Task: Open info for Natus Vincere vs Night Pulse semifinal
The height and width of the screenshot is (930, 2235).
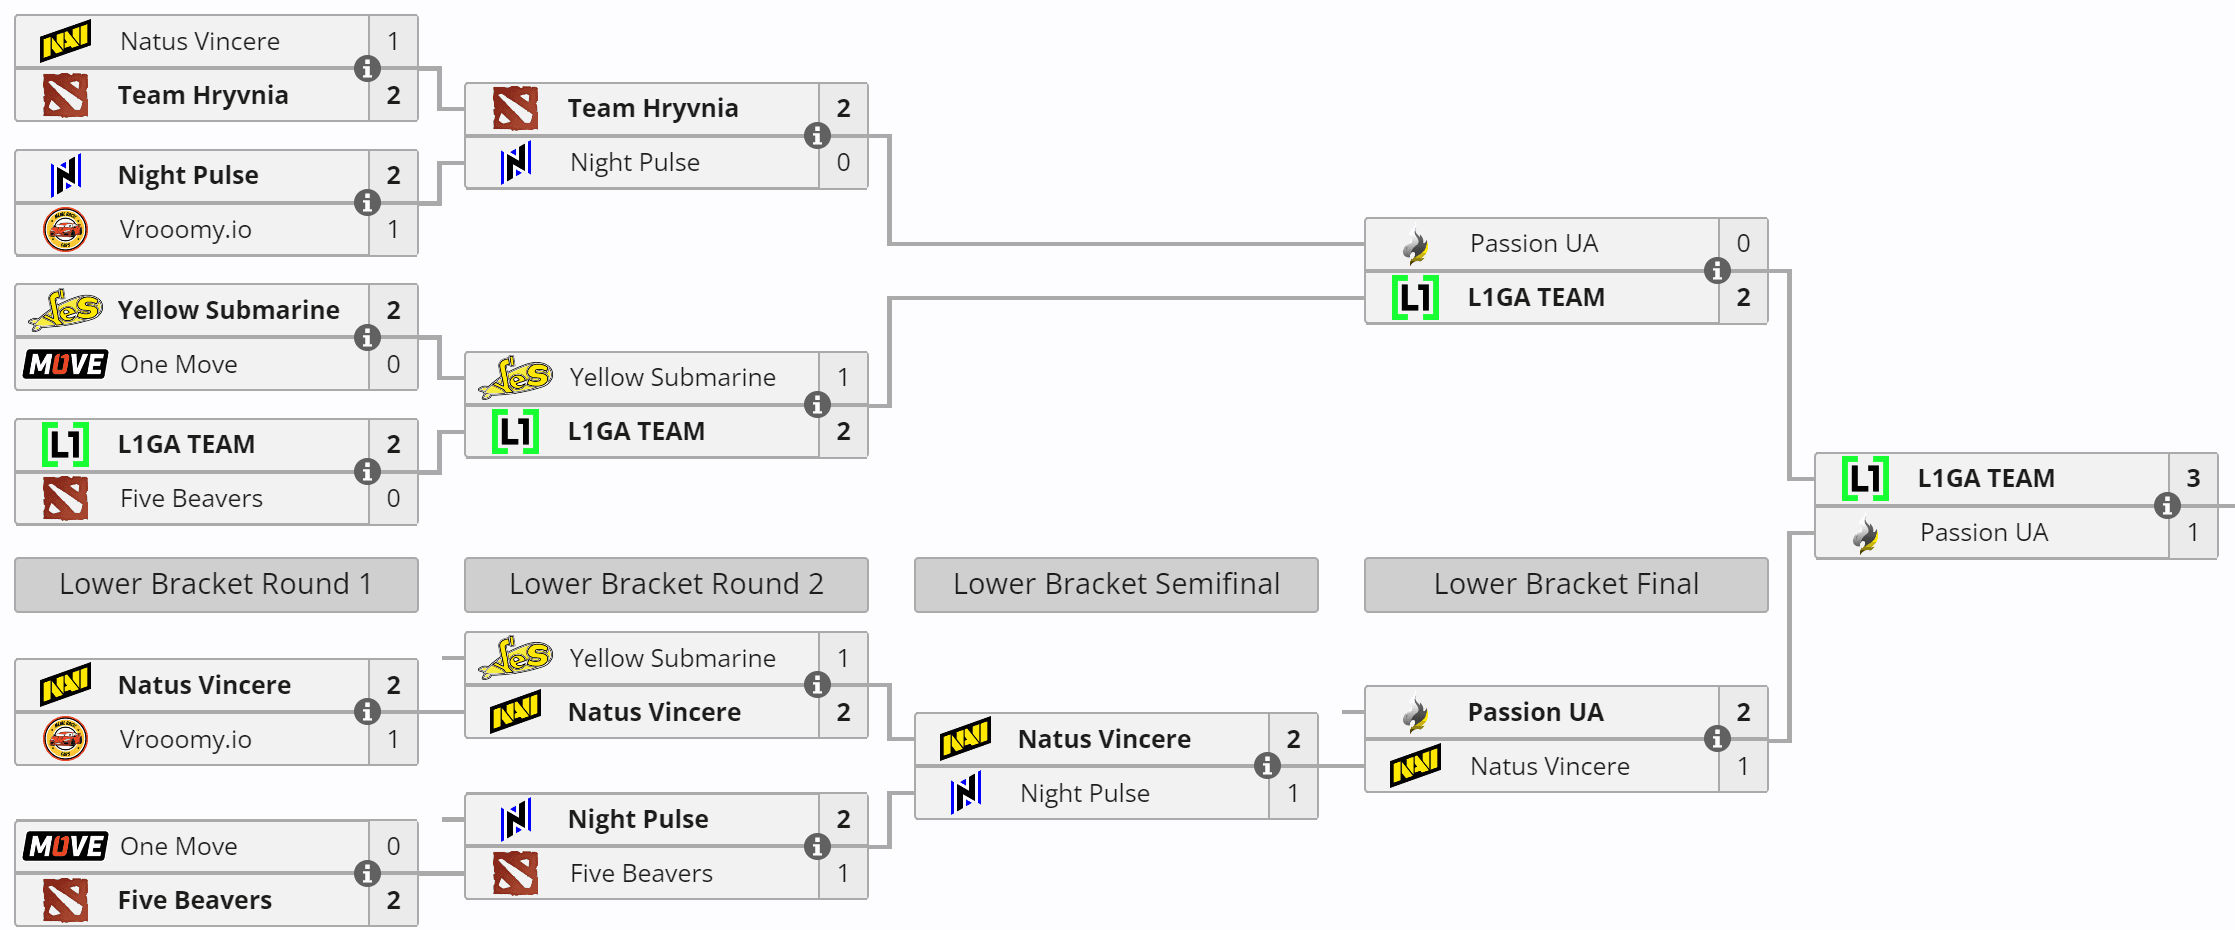Action: click(1267, 766)
